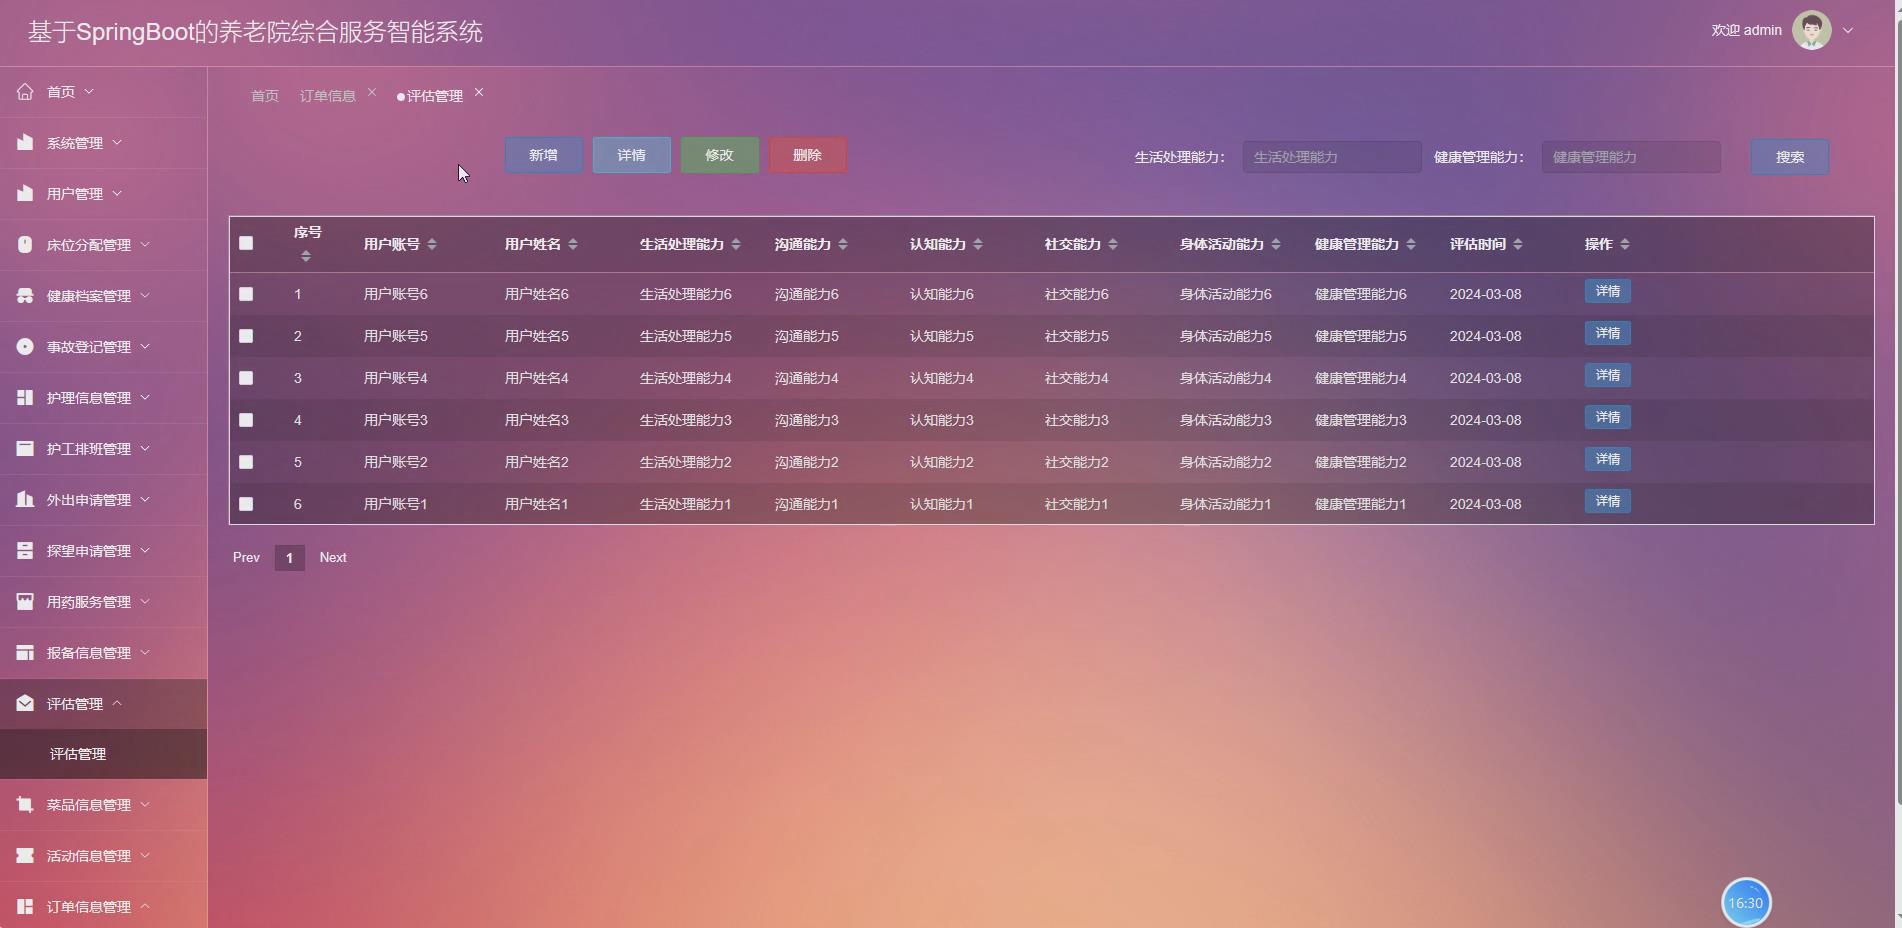Open 用药服务管理 via its sidebar icon
1902x928 pixels.
[x=25, y=601]
